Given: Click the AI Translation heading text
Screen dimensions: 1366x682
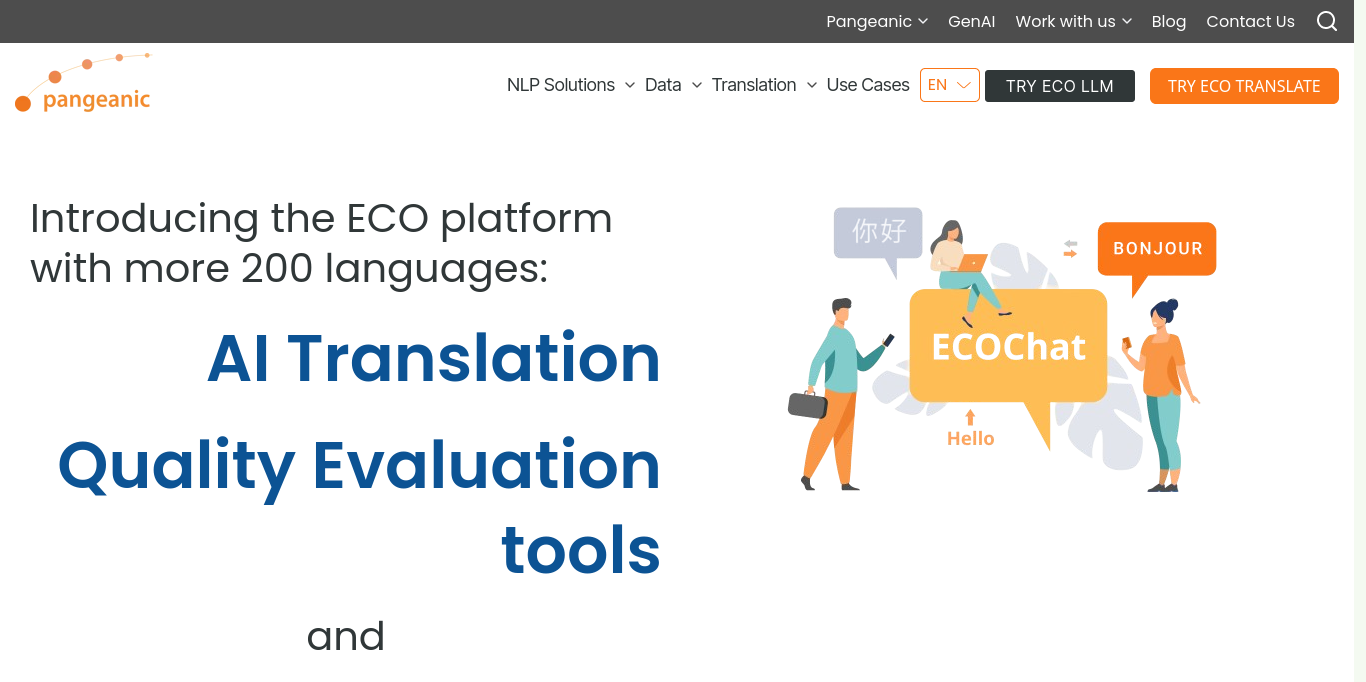Looking at the screenshot, I should pyautogui.click(x=433, y=358).
